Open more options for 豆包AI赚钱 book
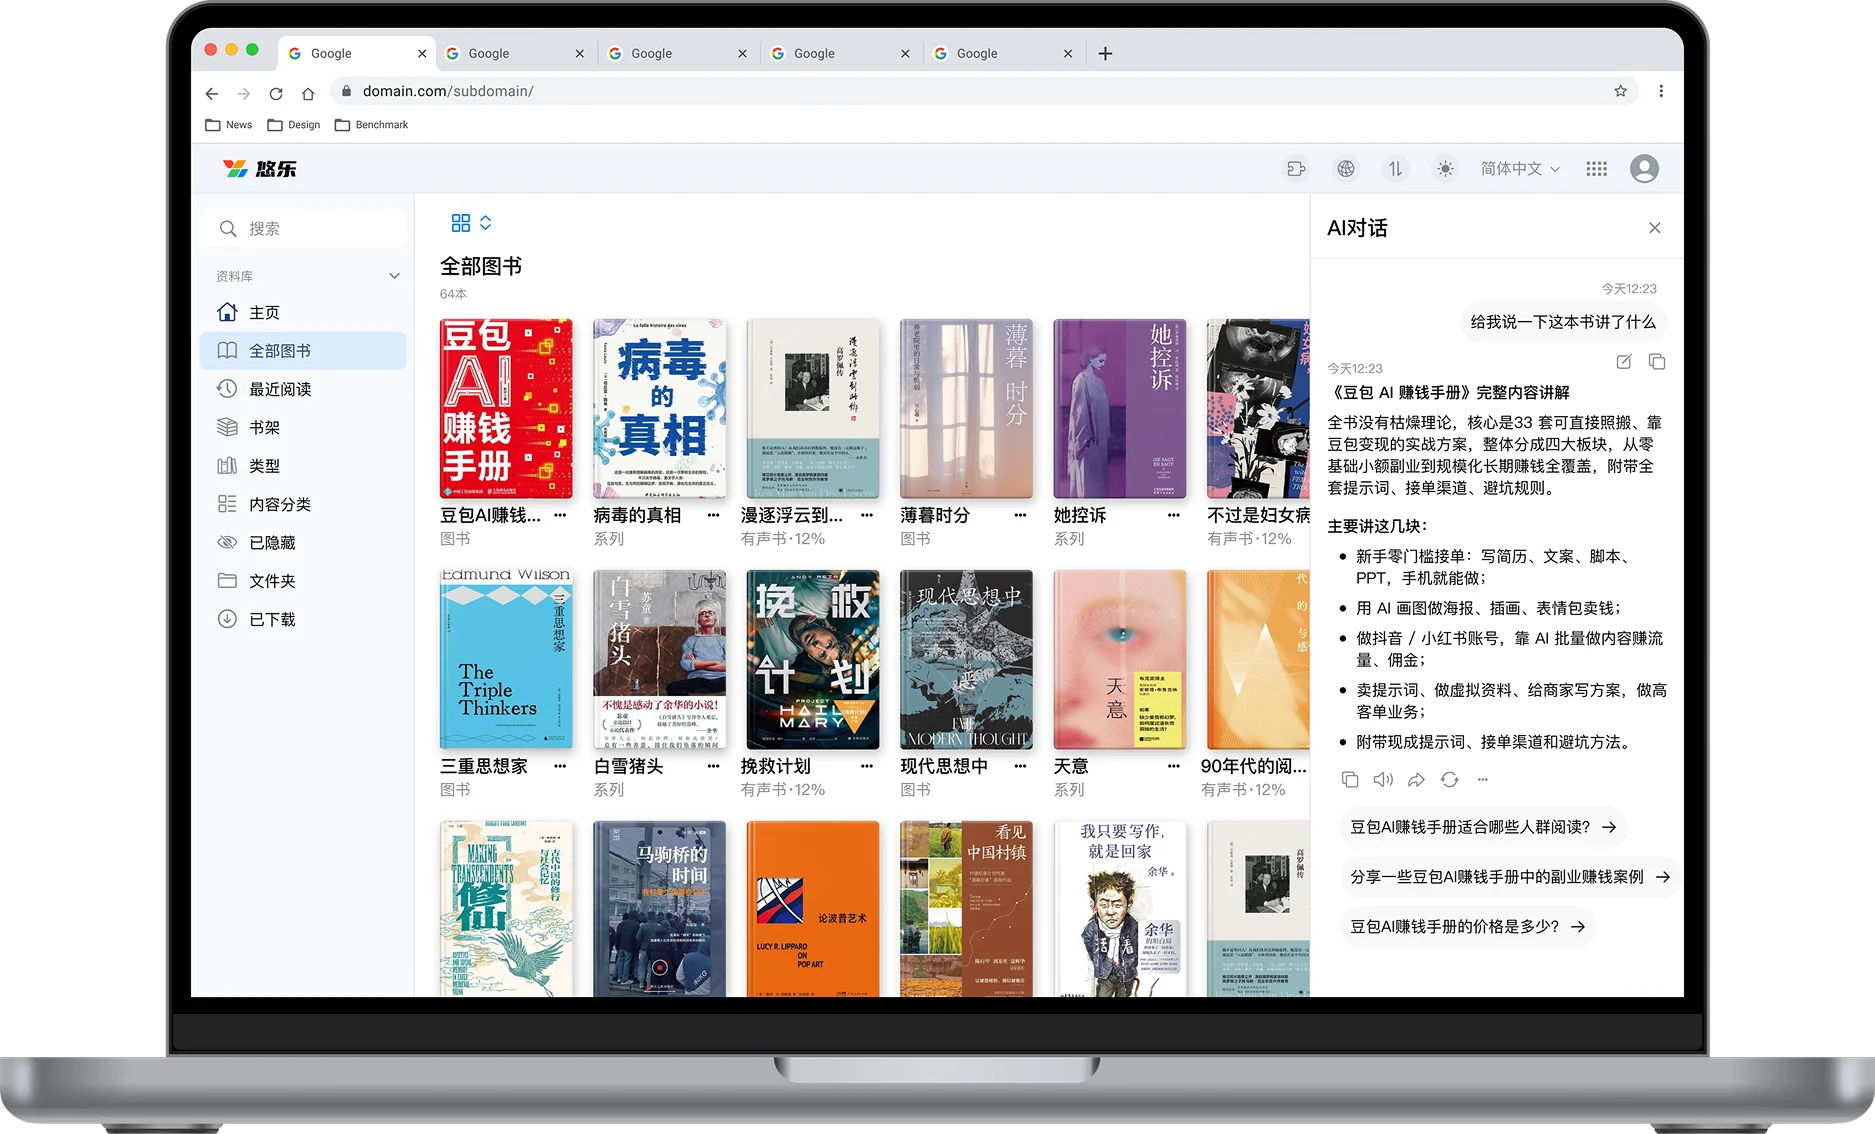1875x1134 pixels. click(x=560, y=516)
